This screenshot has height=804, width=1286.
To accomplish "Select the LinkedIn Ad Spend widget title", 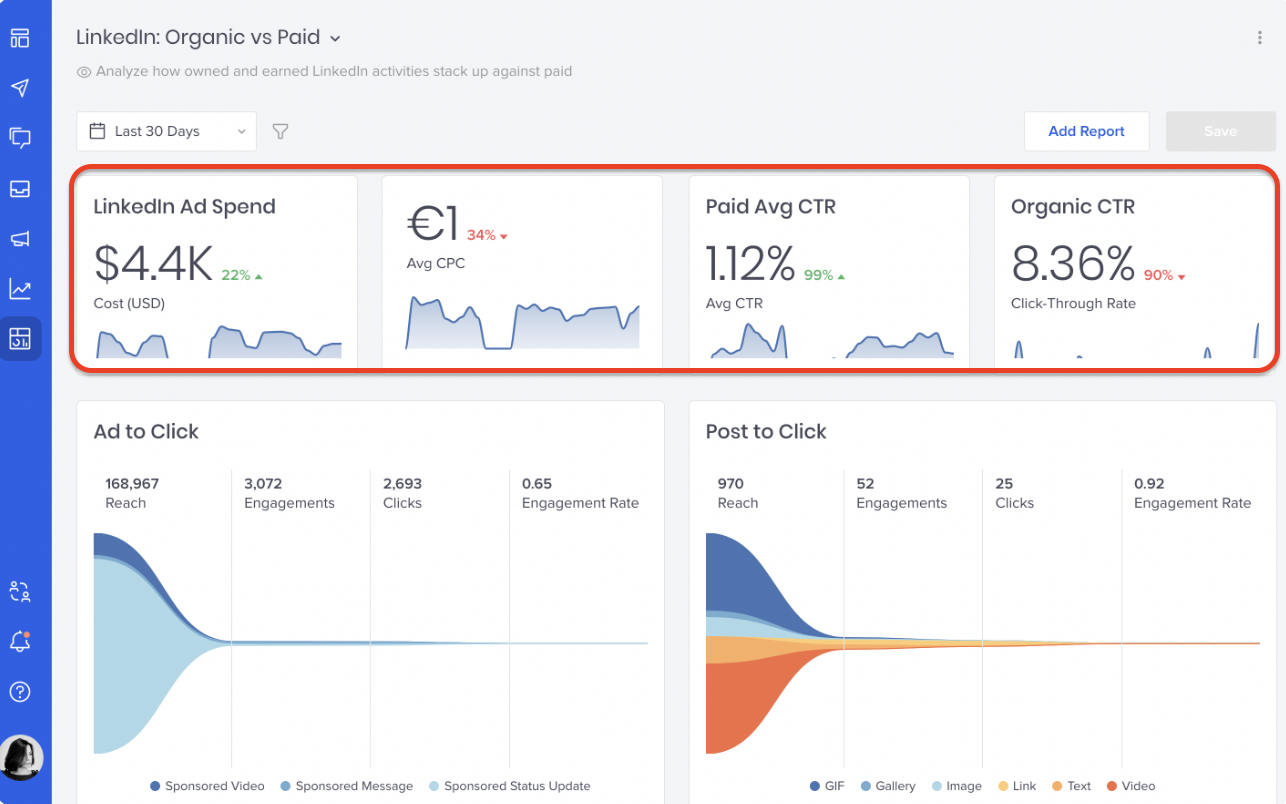I will [184, 207].
